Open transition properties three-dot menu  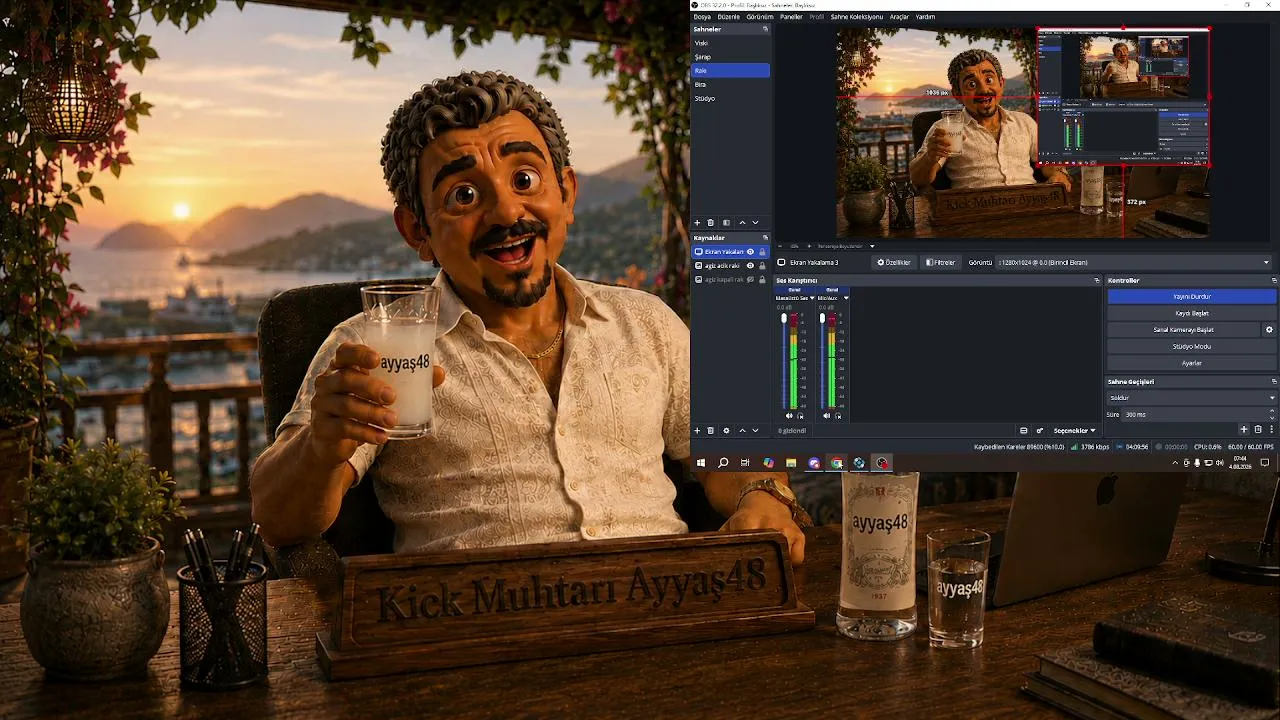pos(1271,430)
